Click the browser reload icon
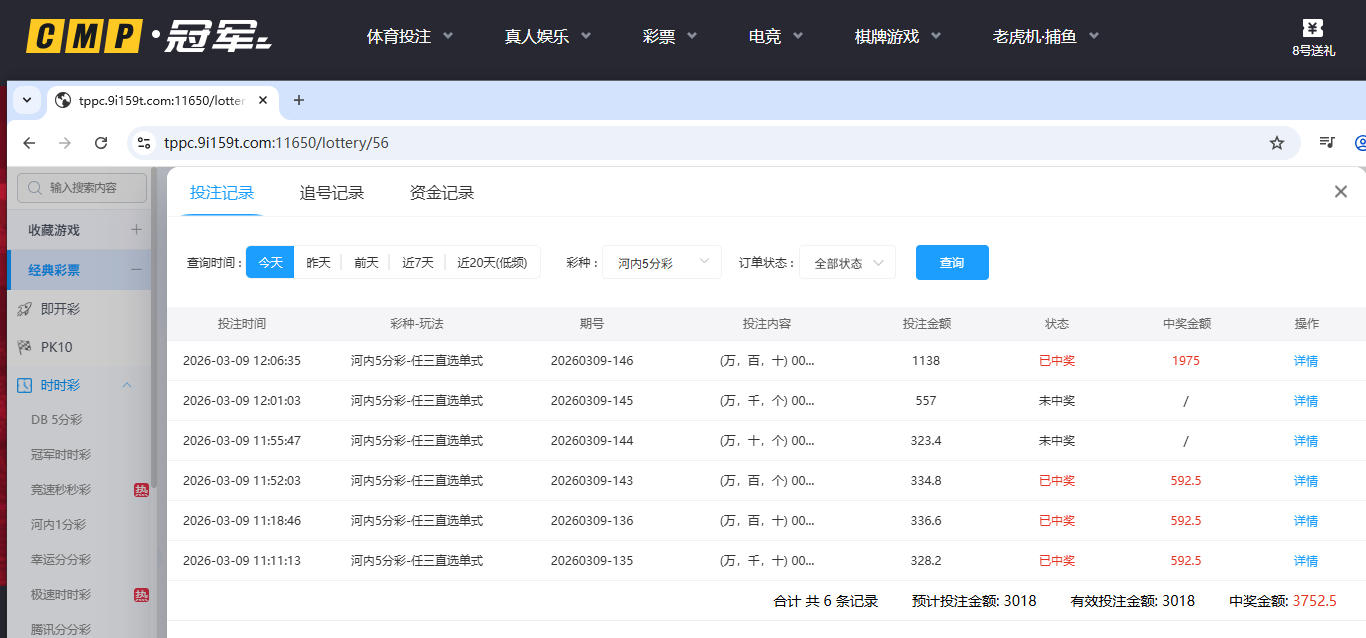Image resolution: width=1366 pixels, height=638 pixels. tap(101, 143)
